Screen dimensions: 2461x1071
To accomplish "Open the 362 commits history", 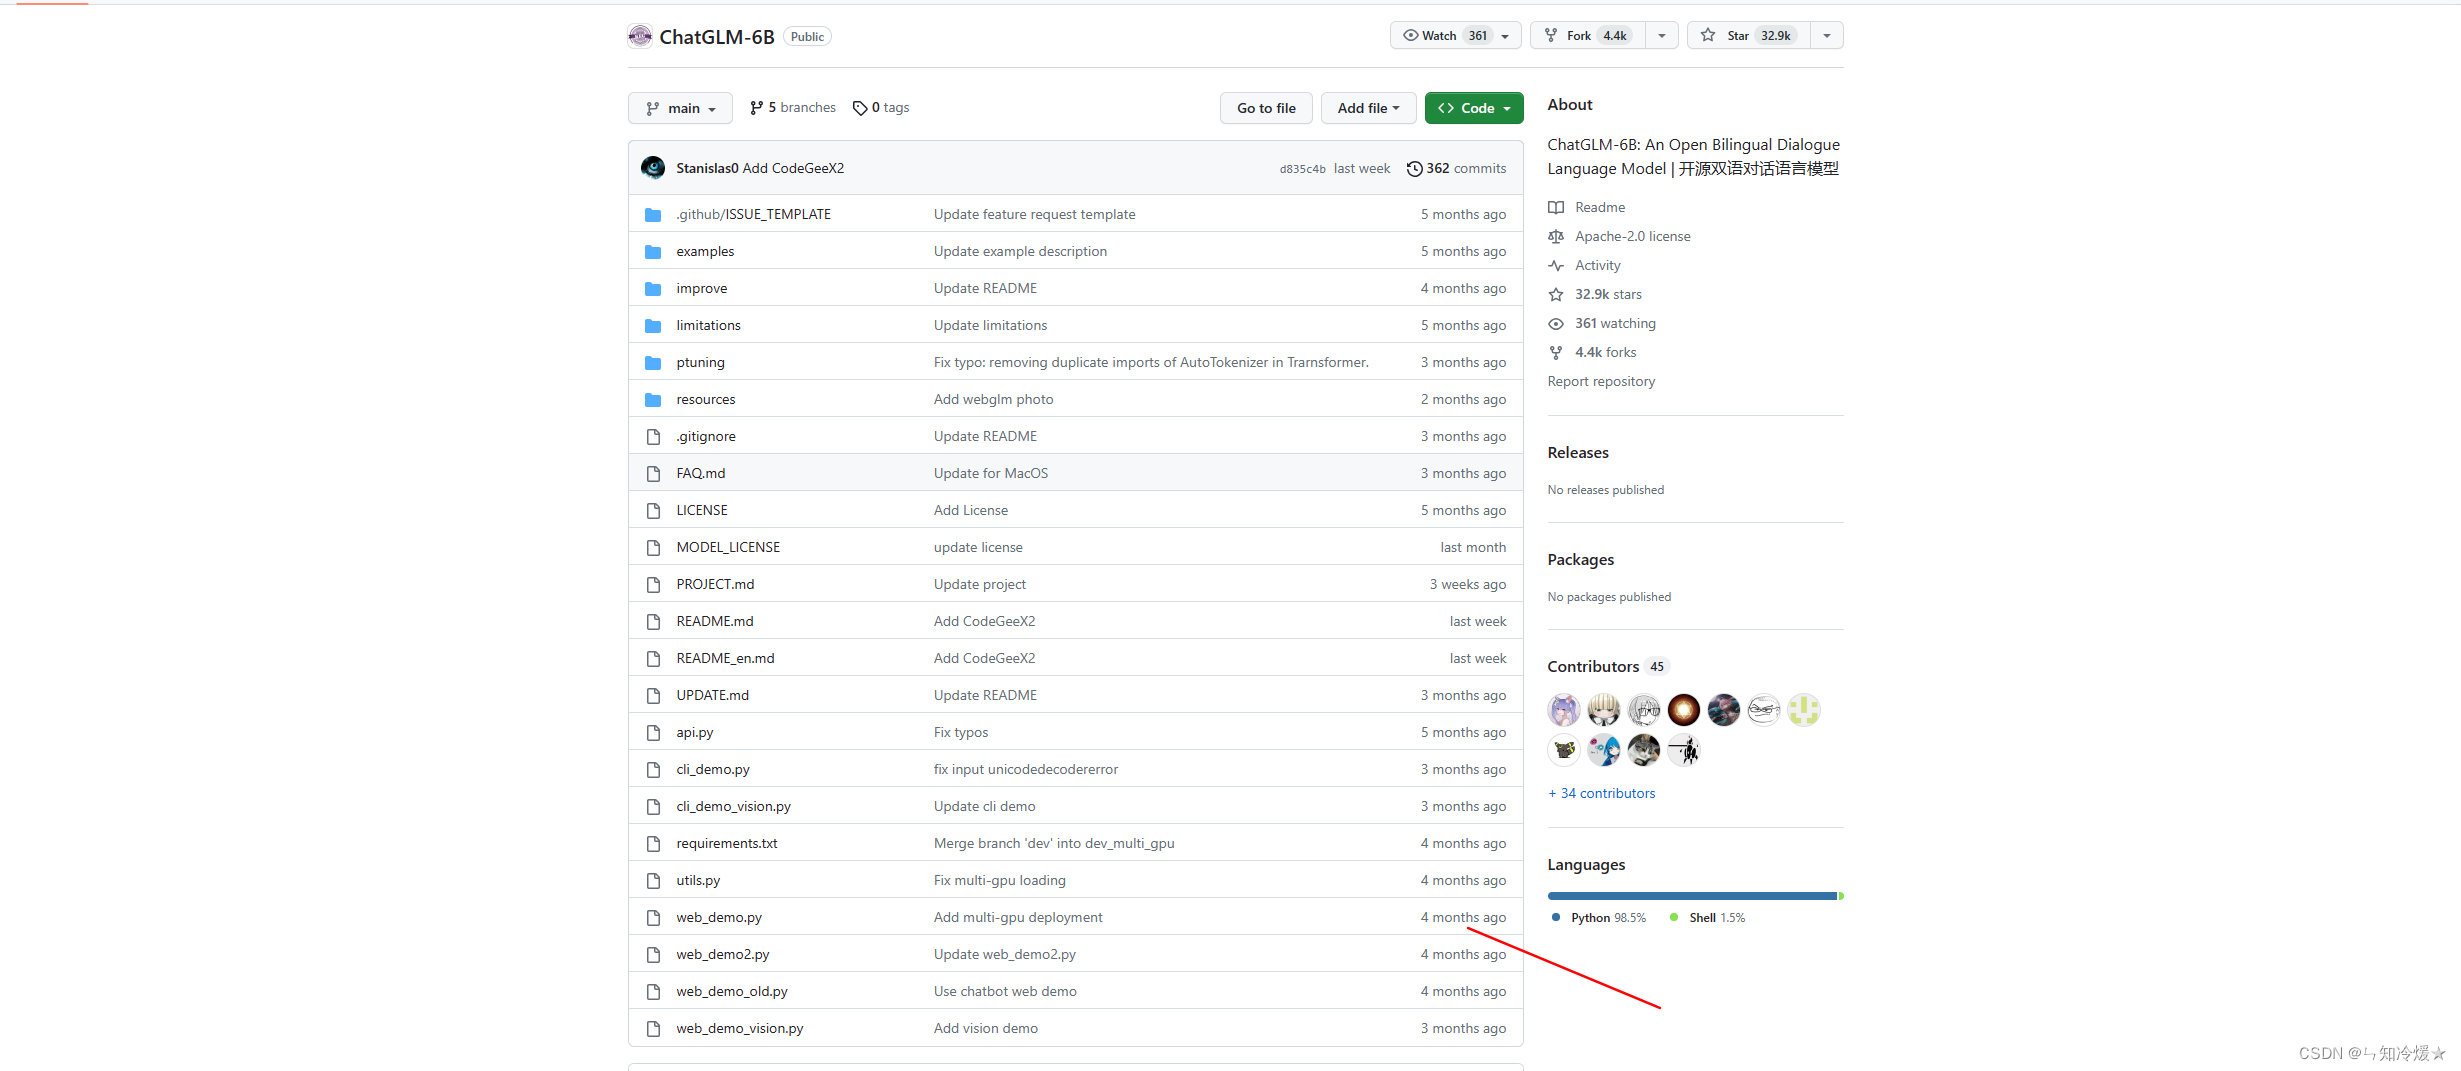I will point(1456,168).
